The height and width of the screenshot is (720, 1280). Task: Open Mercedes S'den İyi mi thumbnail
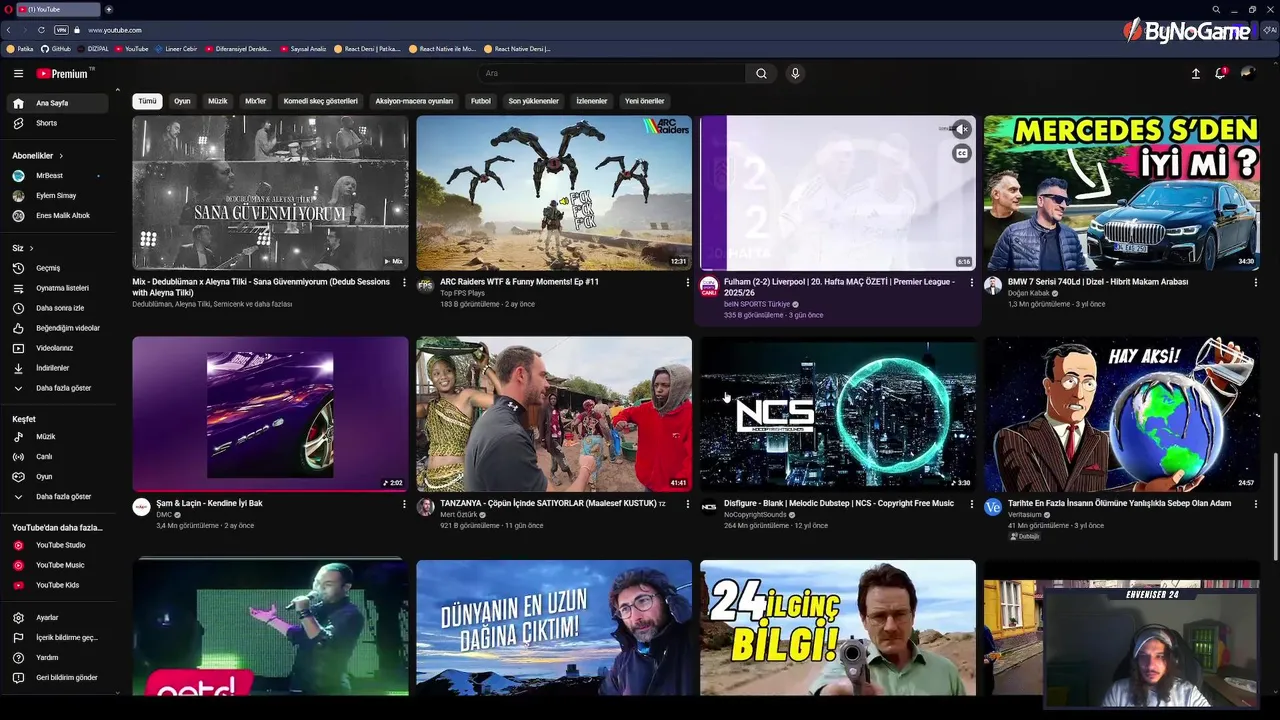click(1121, 193)
